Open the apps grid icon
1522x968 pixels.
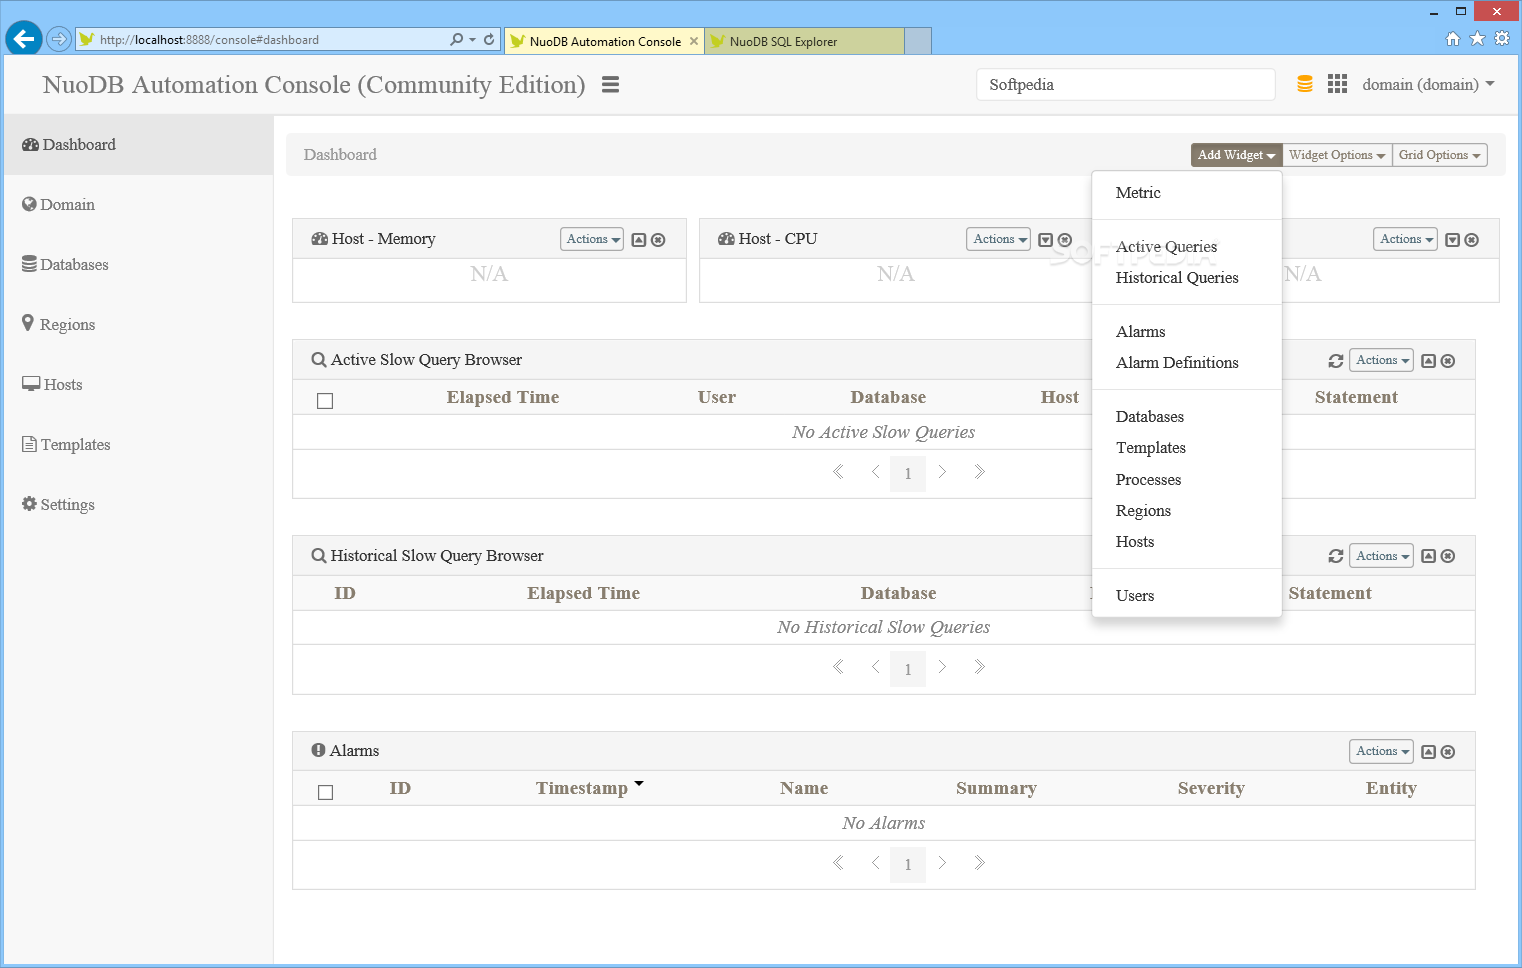1337,84
